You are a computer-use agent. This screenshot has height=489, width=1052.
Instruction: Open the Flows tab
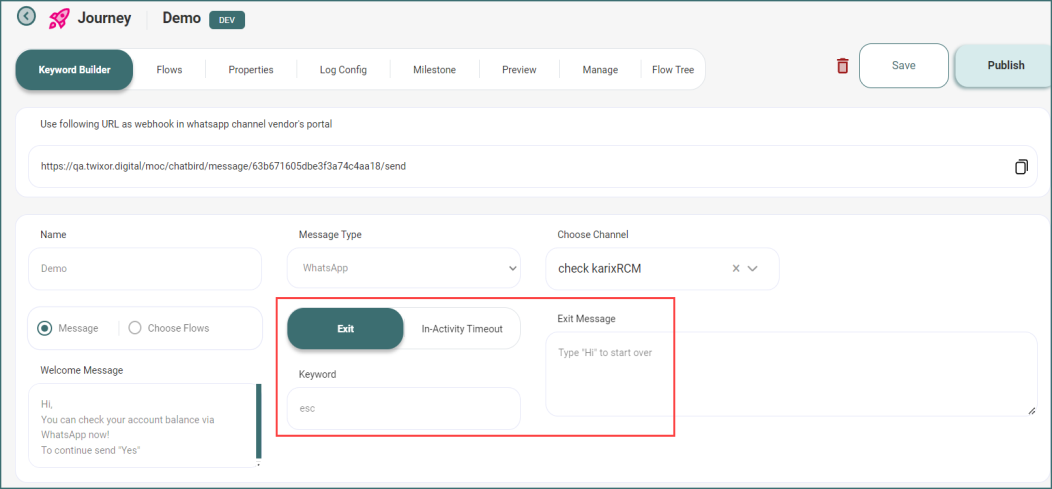pyautogui.click(x=169, y=70)
